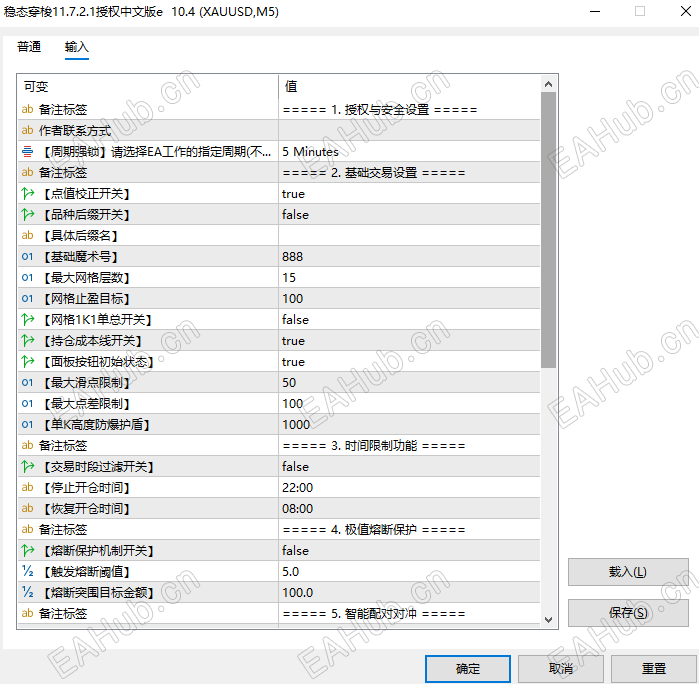The width and height of the screenshot is (699, 684).
Task: Click the ab icon beside 【恢复开仓时间】
Action: tap(27, 508)
